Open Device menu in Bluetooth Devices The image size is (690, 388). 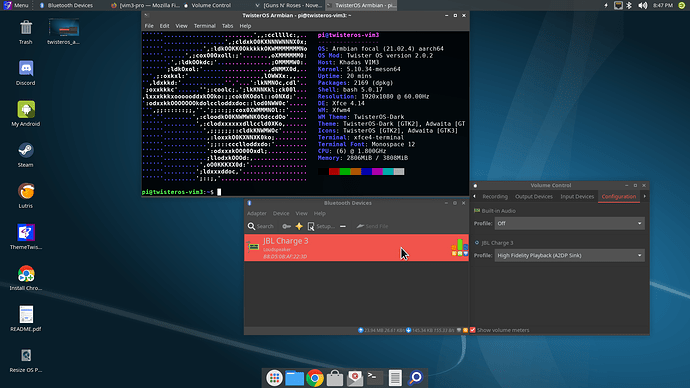click(x=281, y=213)
